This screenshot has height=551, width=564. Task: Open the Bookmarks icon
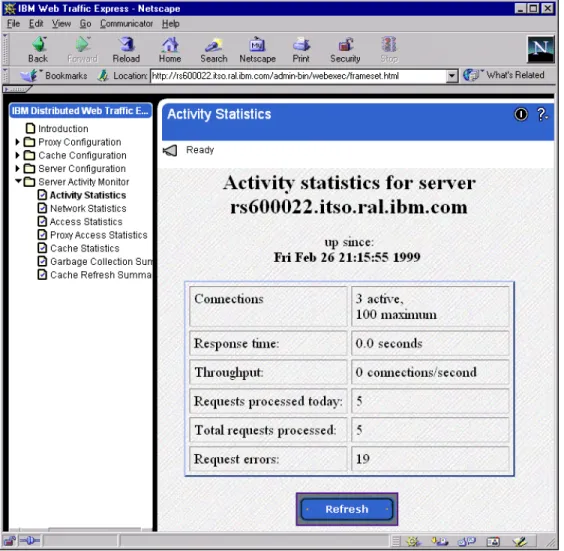pos(29,76)
